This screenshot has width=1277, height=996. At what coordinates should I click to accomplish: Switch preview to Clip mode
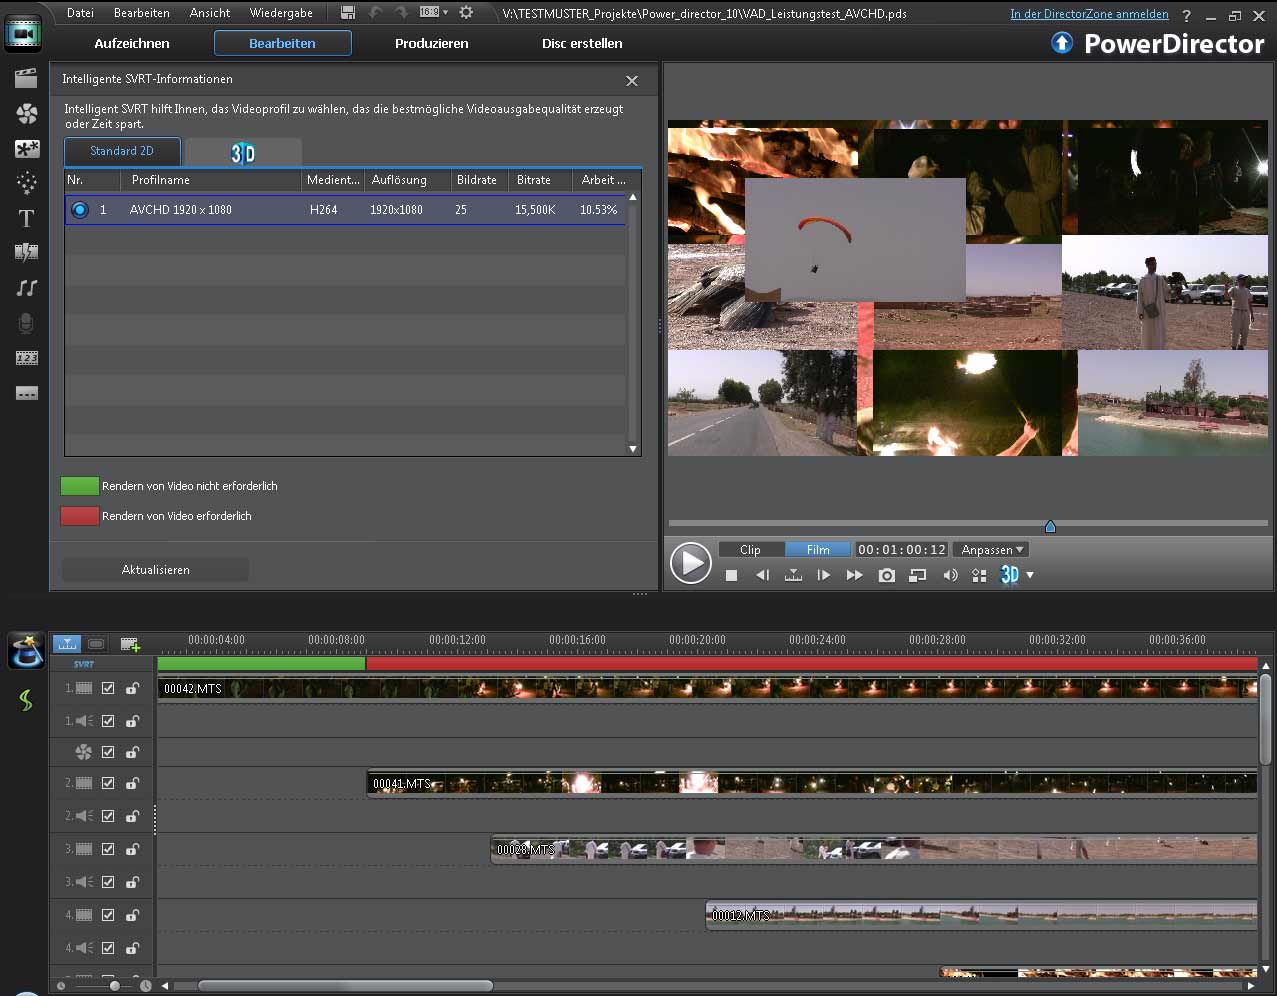coord(750,550)
